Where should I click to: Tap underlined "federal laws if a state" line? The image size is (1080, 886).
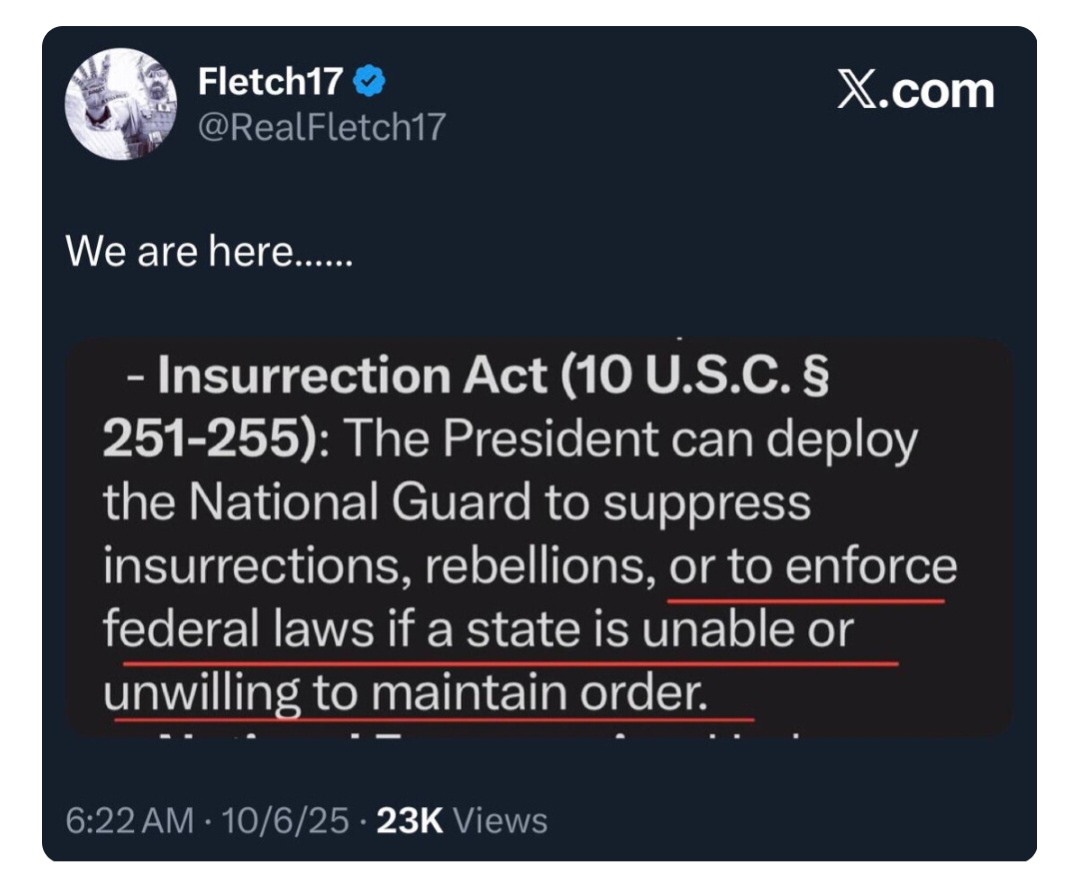point(368,631)
